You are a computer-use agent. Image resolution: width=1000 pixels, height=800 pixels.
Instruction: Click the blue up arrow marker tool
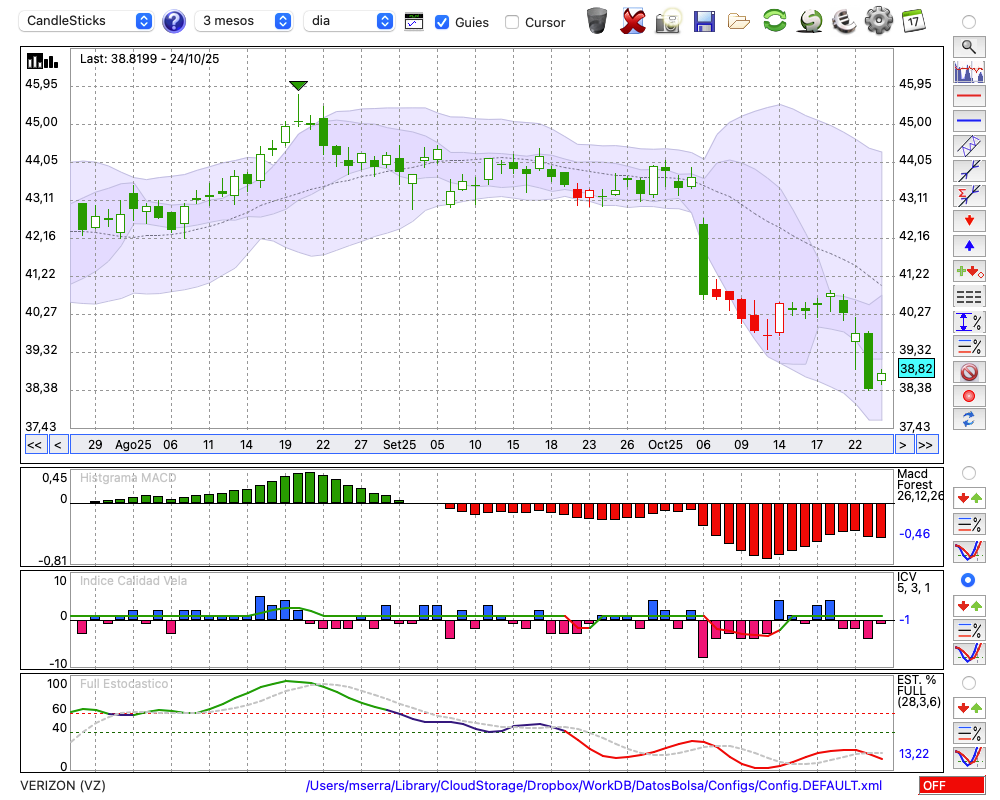coord(968,245)
